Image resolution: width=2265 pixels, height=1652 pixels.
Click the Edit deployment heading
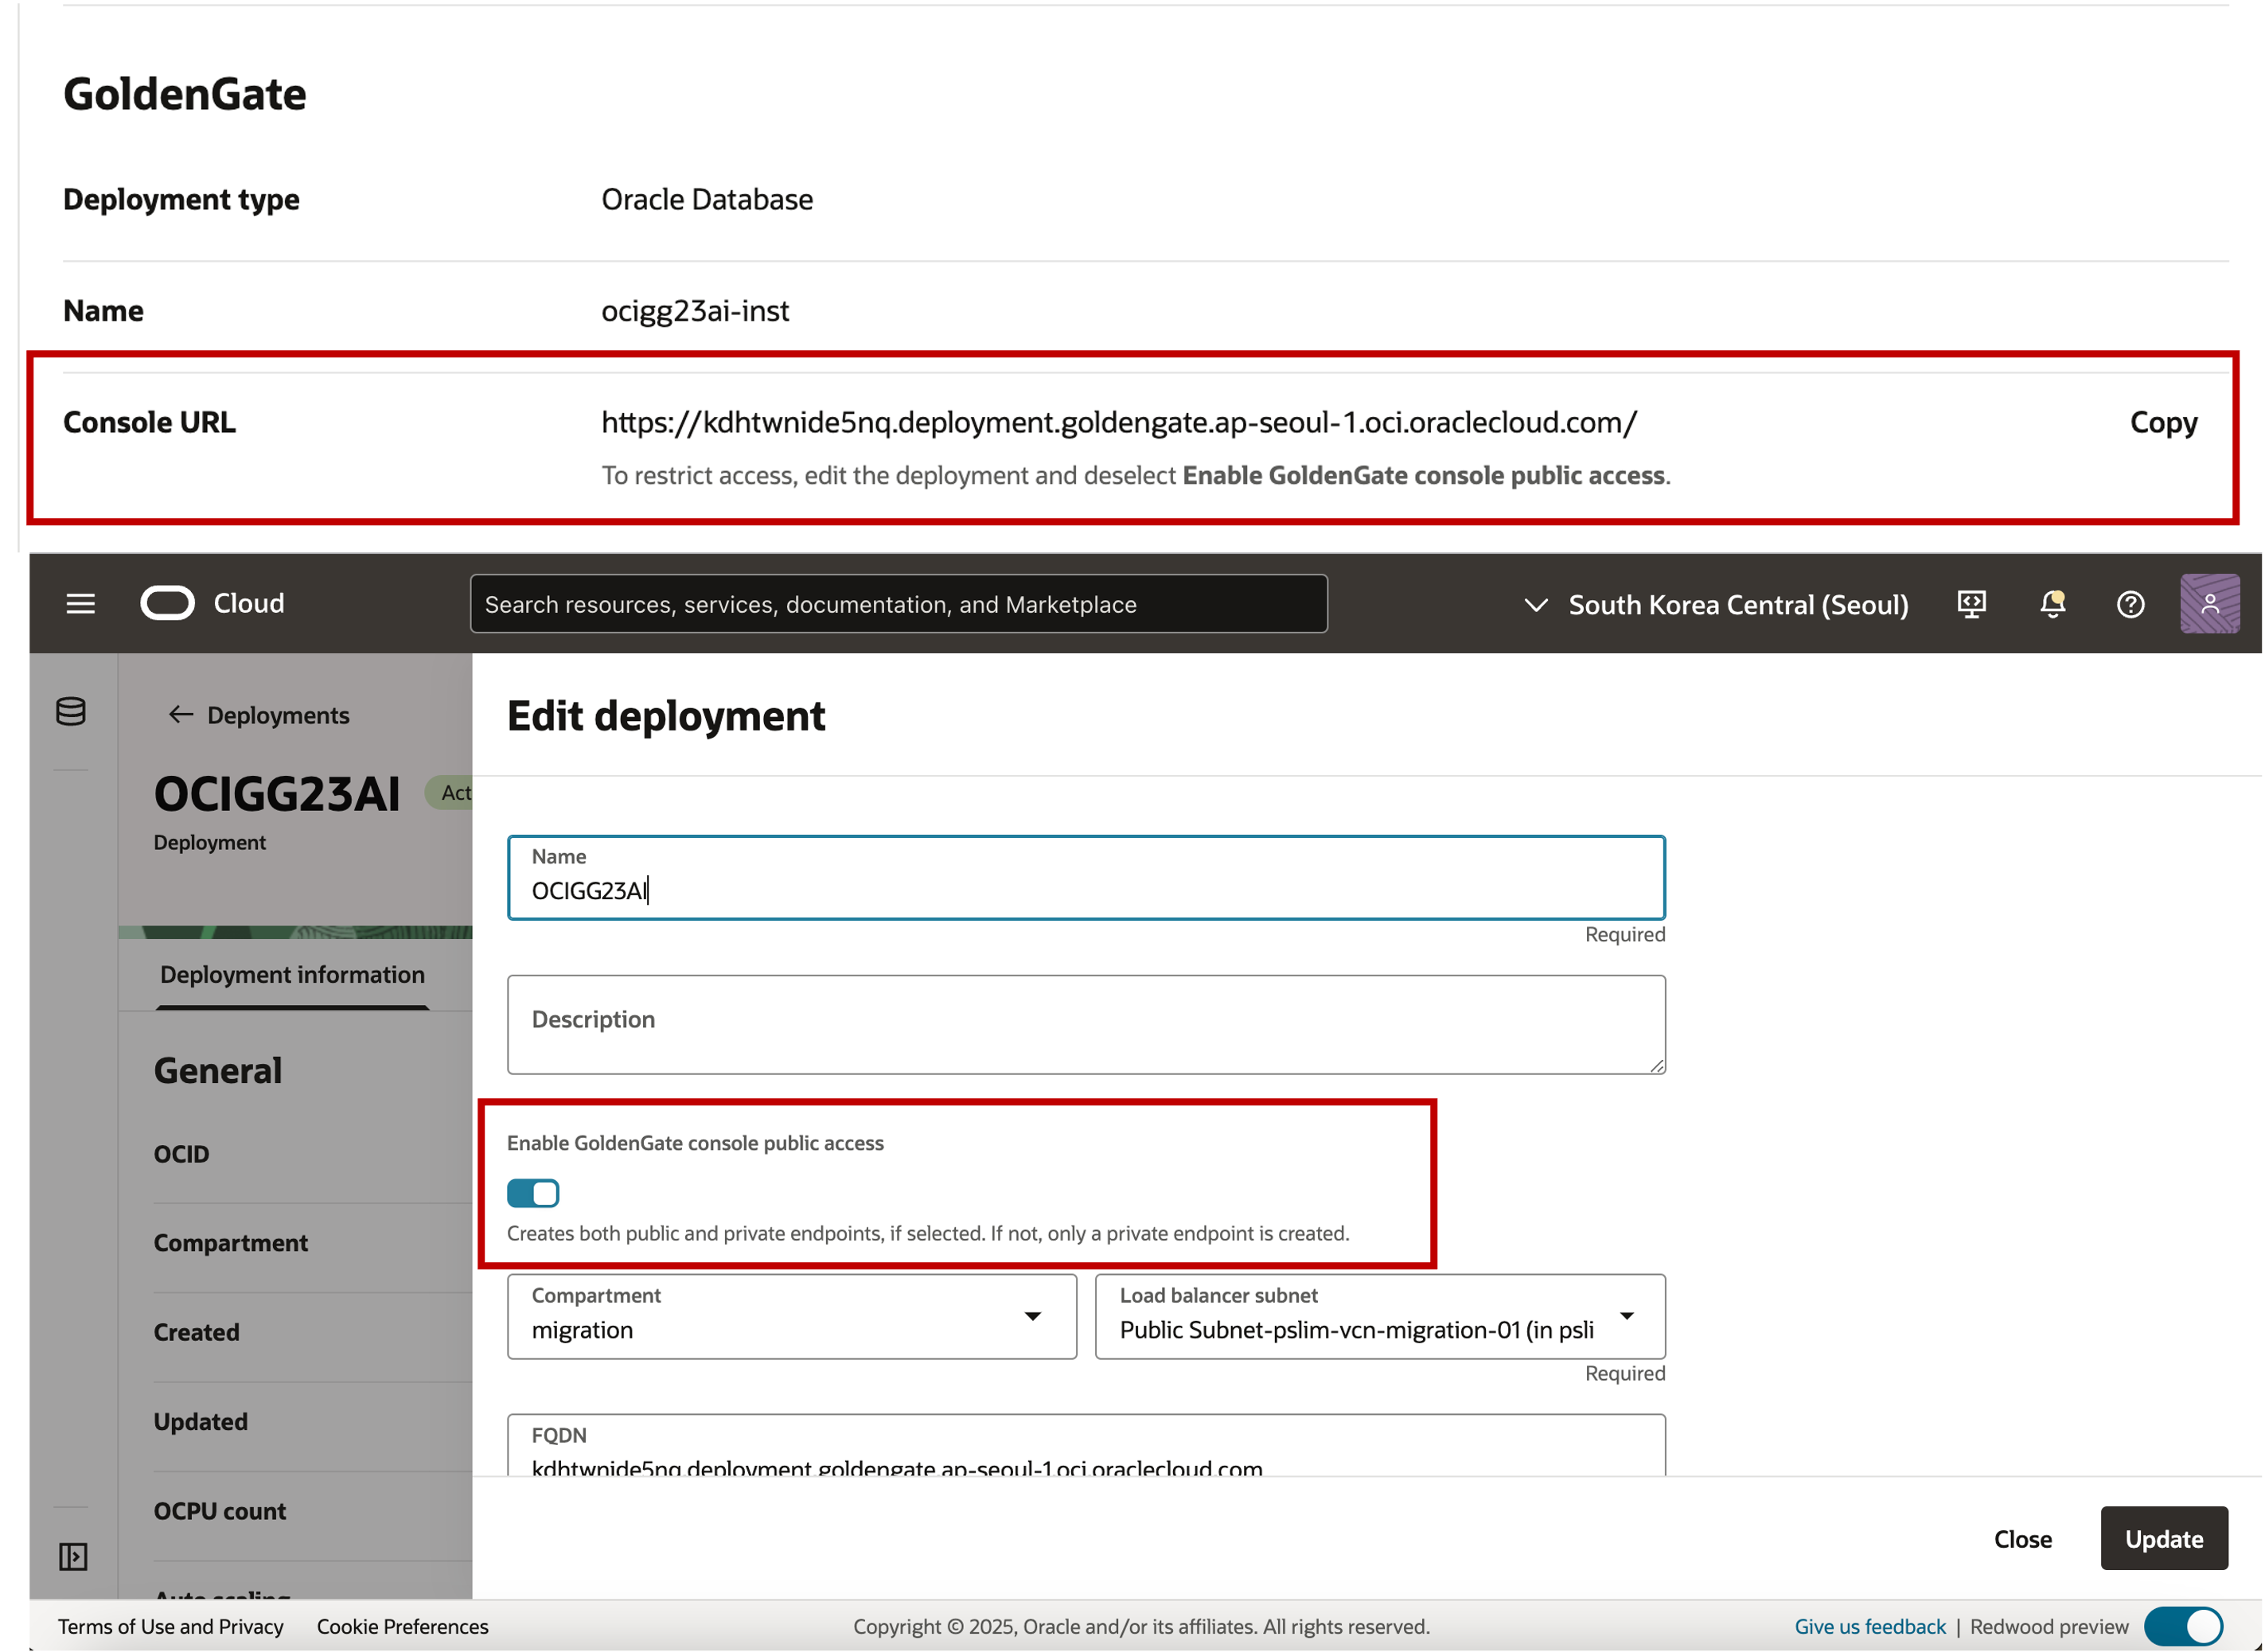(x=667, y=716)
